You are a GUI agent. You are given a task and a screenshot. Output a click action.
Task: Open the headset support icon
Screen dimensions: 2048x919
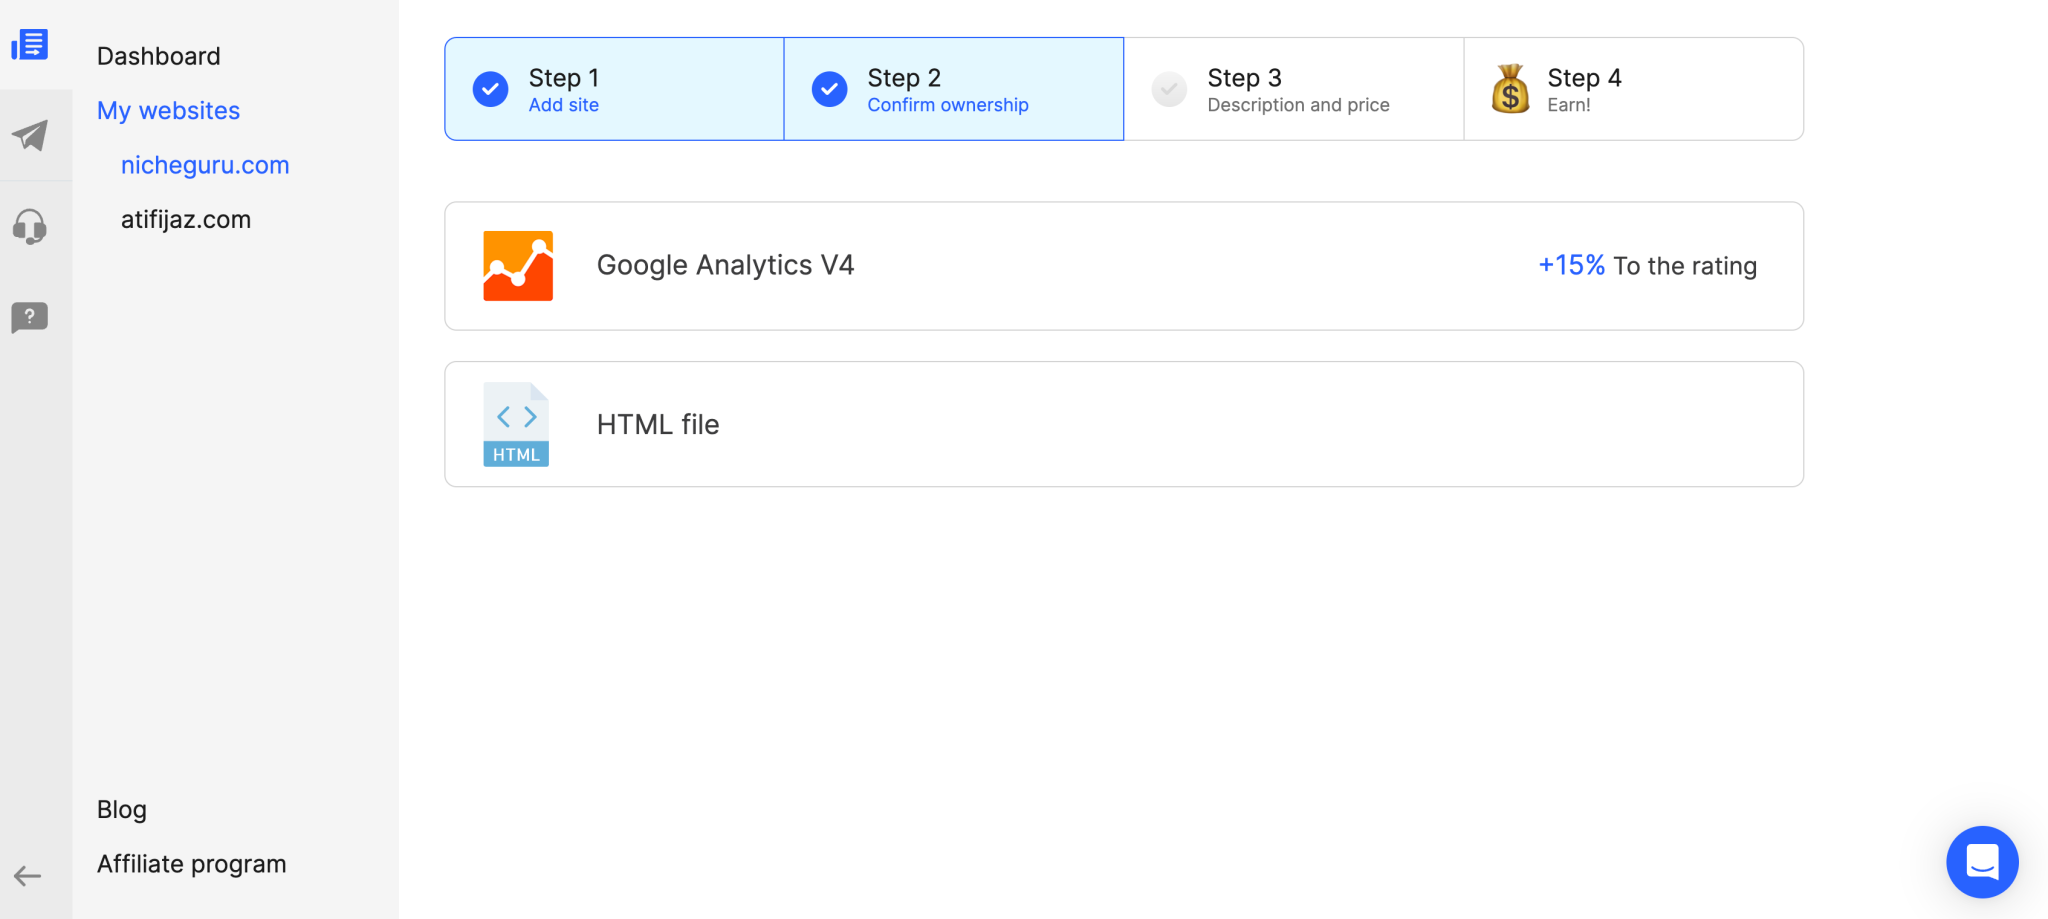coord(30,227)
